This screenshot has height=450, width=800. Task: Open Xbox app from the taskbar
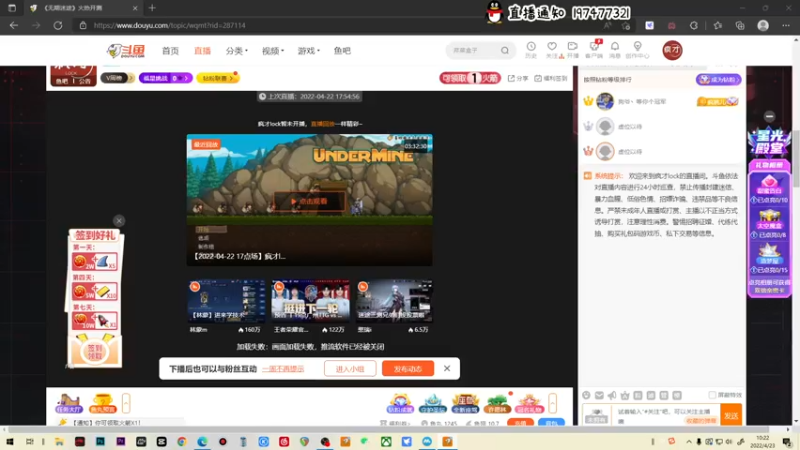click(x=386, y=441)
